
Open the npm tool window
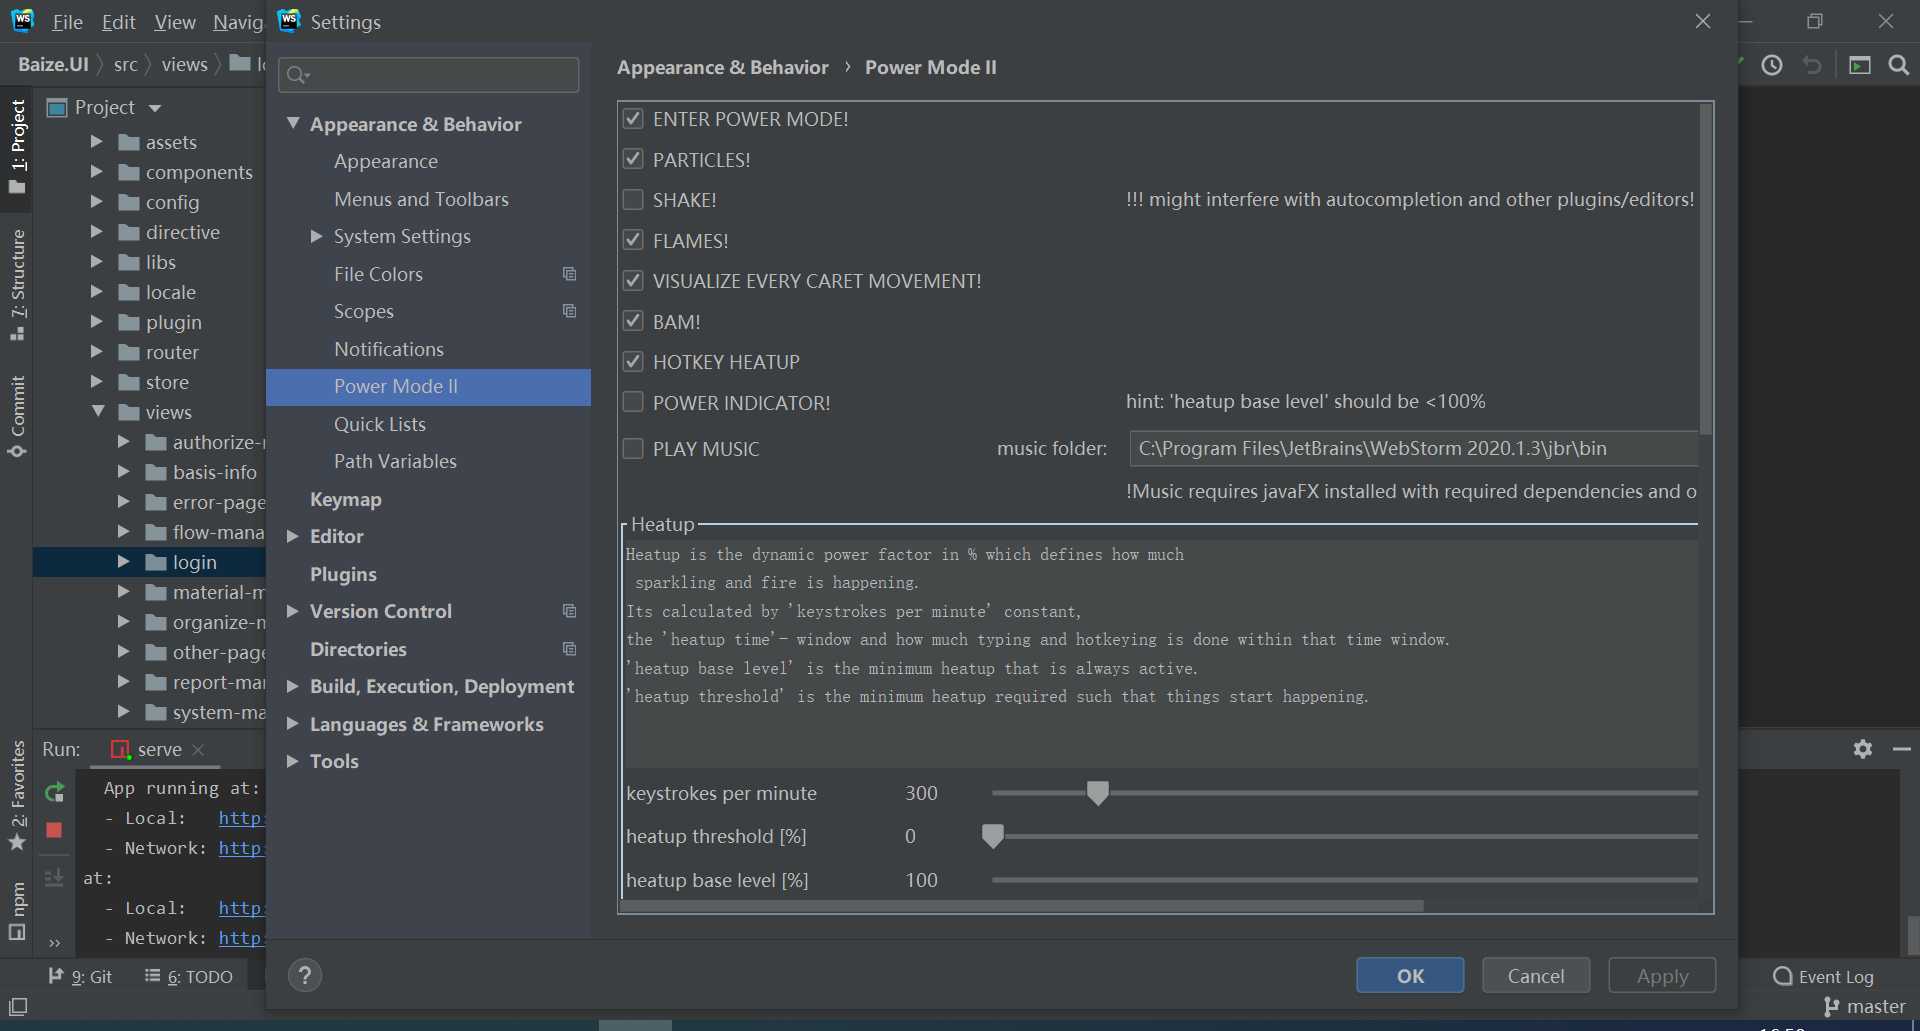[x=17, y=911]
